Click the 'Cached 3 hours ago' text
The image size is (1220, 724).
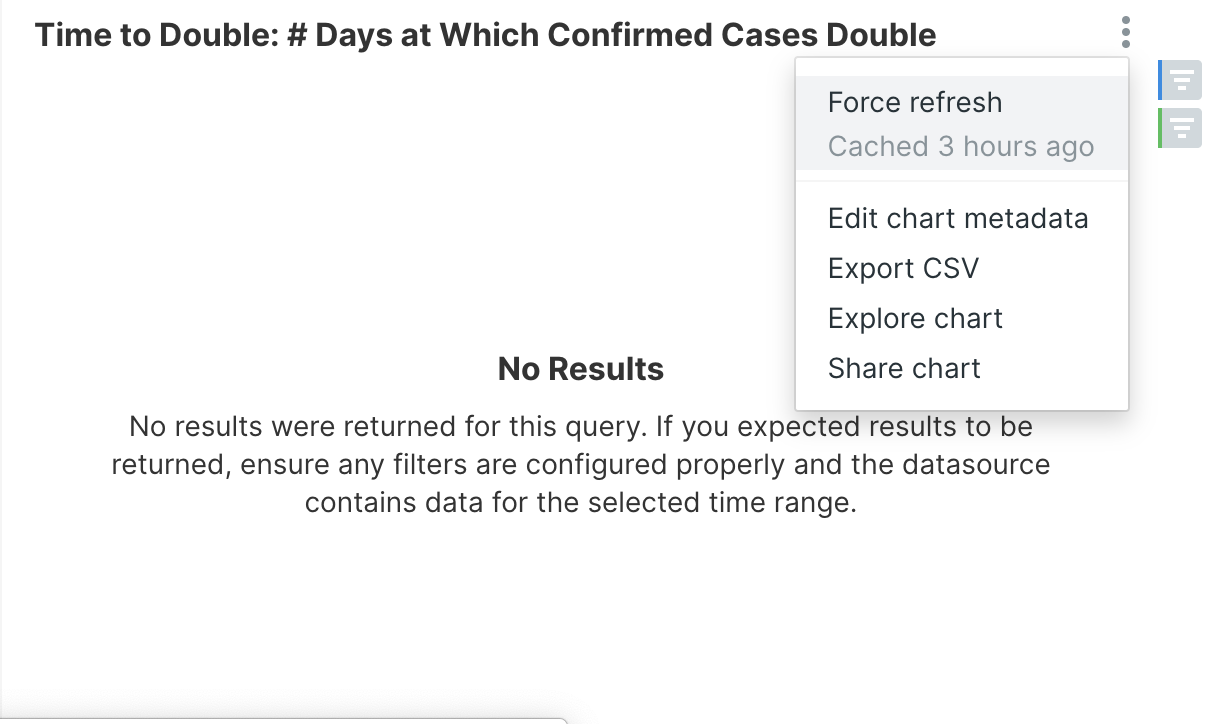coord(960,147)
